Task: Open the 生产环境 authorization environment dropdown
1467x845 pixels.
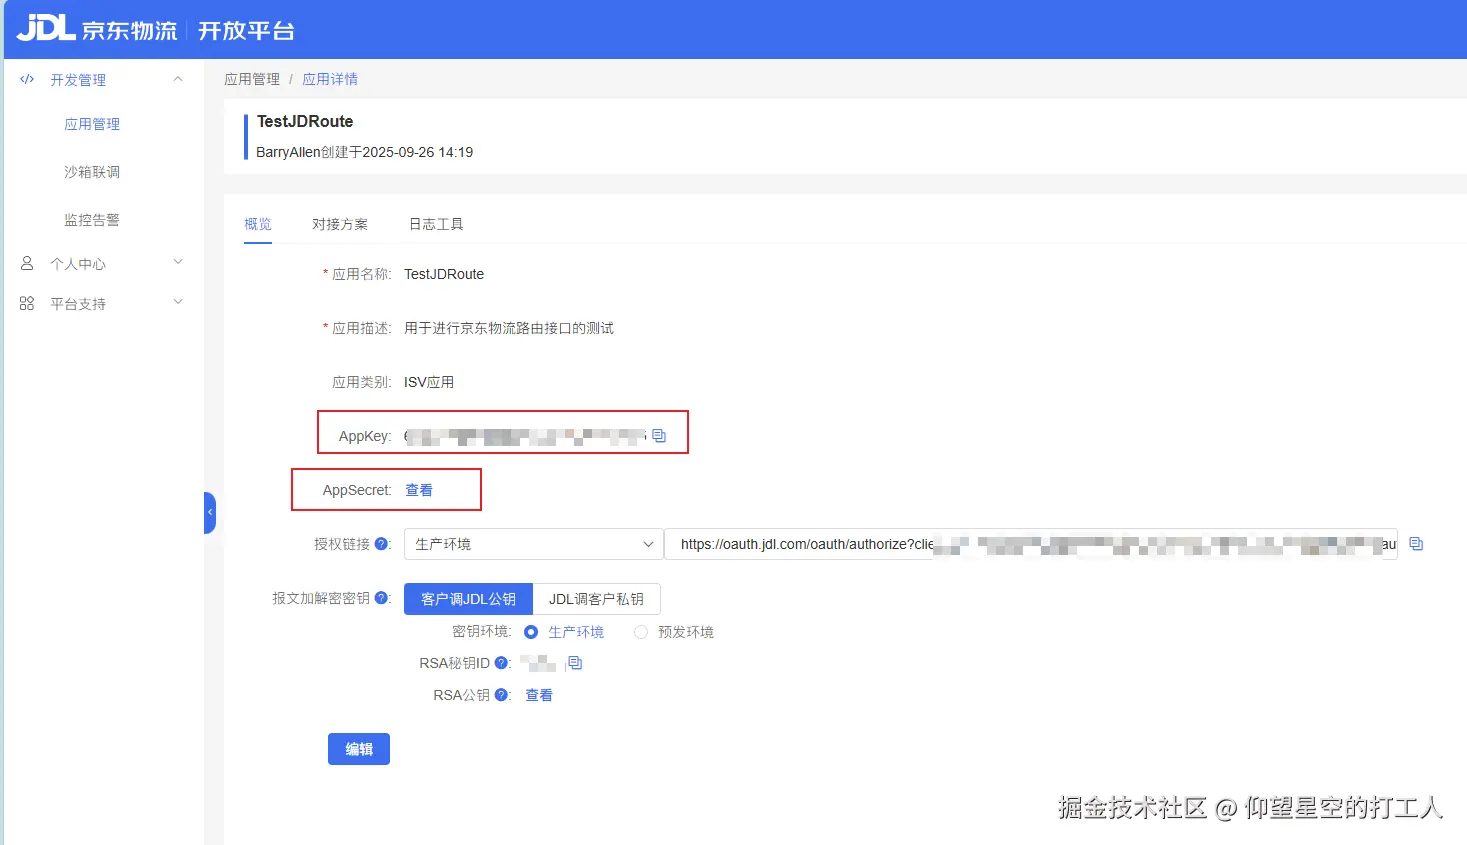Action: (533, 544)
